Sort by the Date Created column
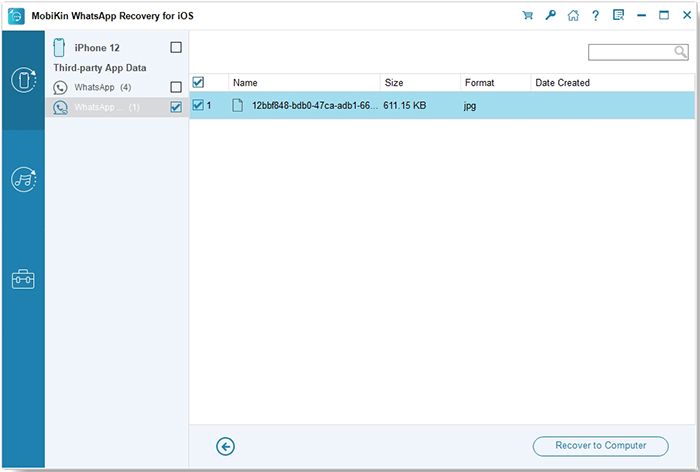Image resolution: width=700 pixels, height=472 pixels. click(612, 83)
